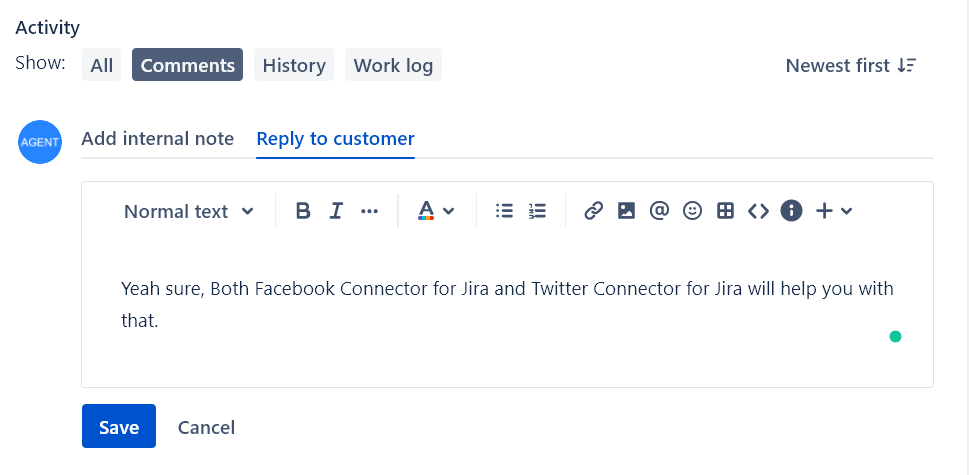This screenshot has height=475, width=969.
Task: Switch to the Add internal note tab
Action: [157, 139]
